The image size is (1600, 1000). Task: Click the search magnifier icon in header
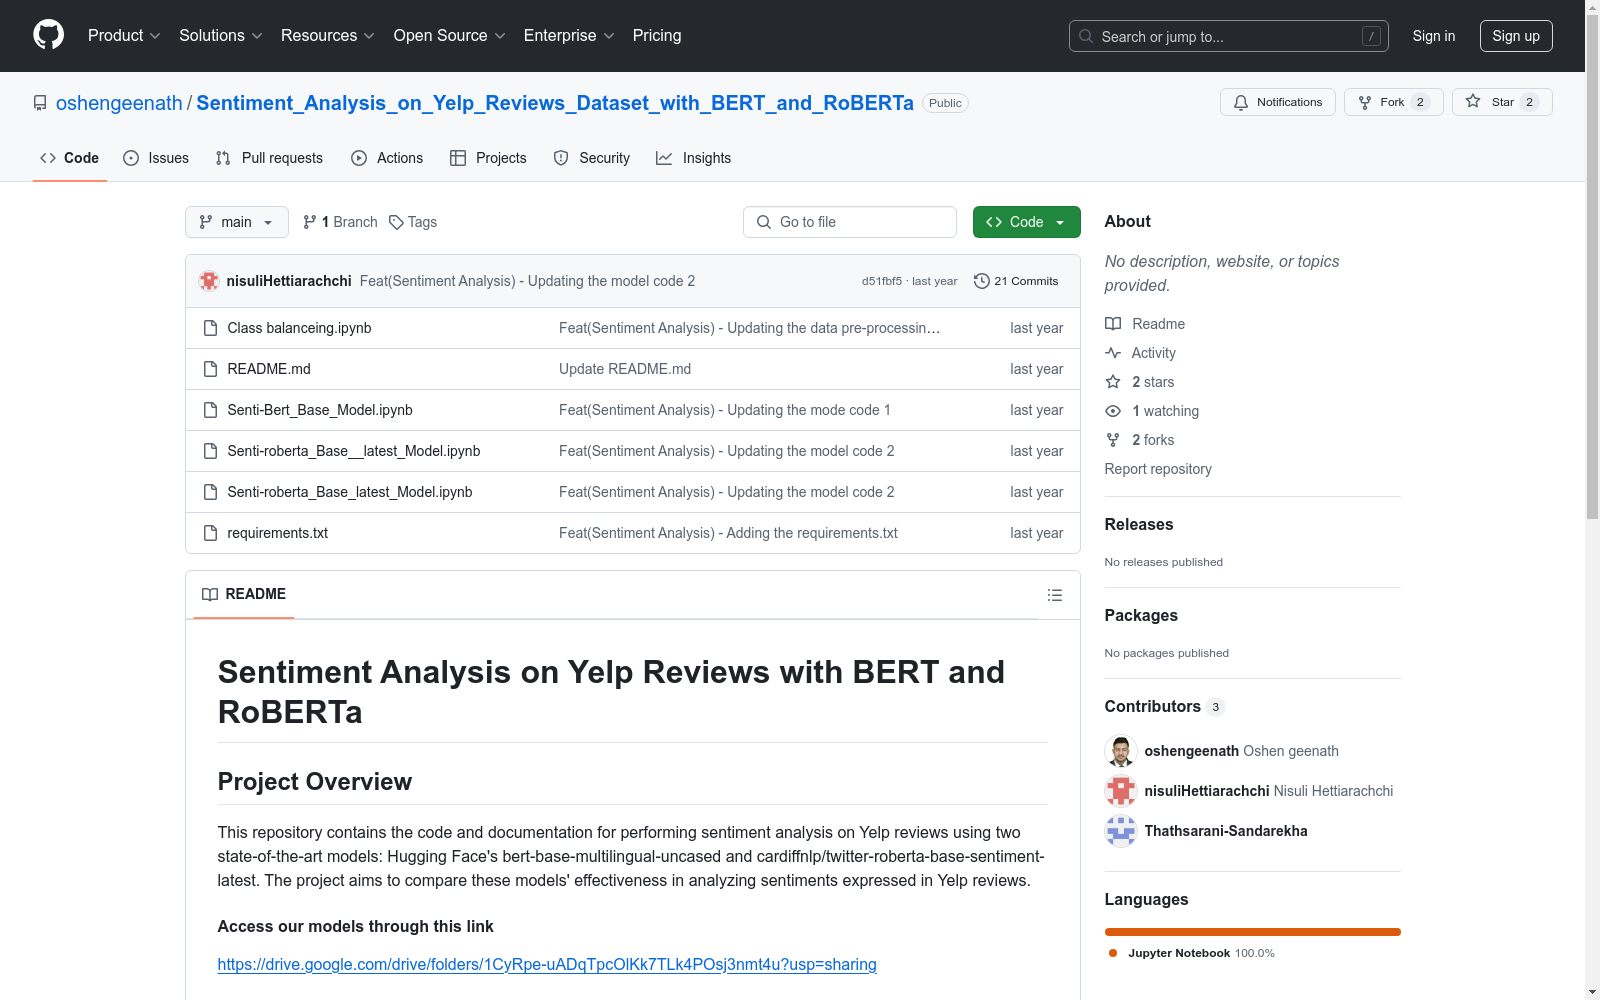(1086, 36)
